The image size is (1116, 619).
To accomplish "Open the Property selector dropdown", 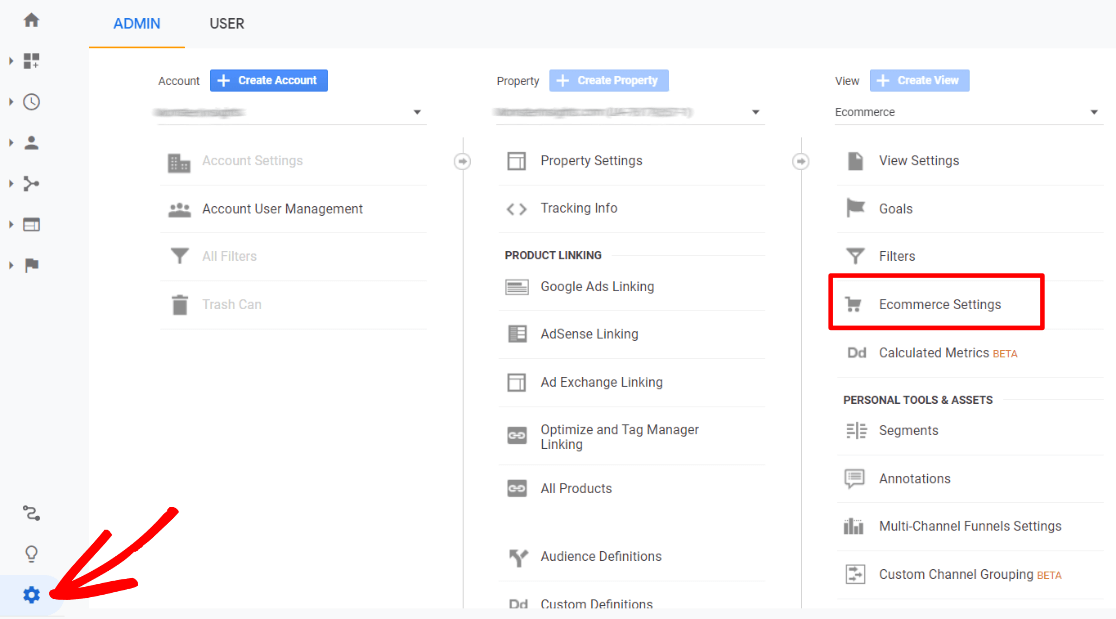I will pos(629,112).
